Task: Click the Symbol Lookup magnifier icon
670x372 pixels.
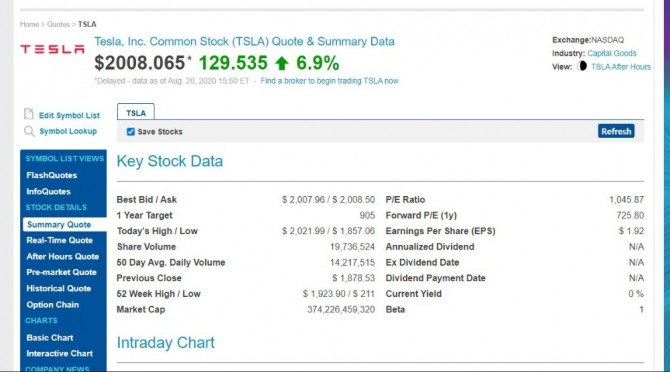Action: (x=29, y=131)
